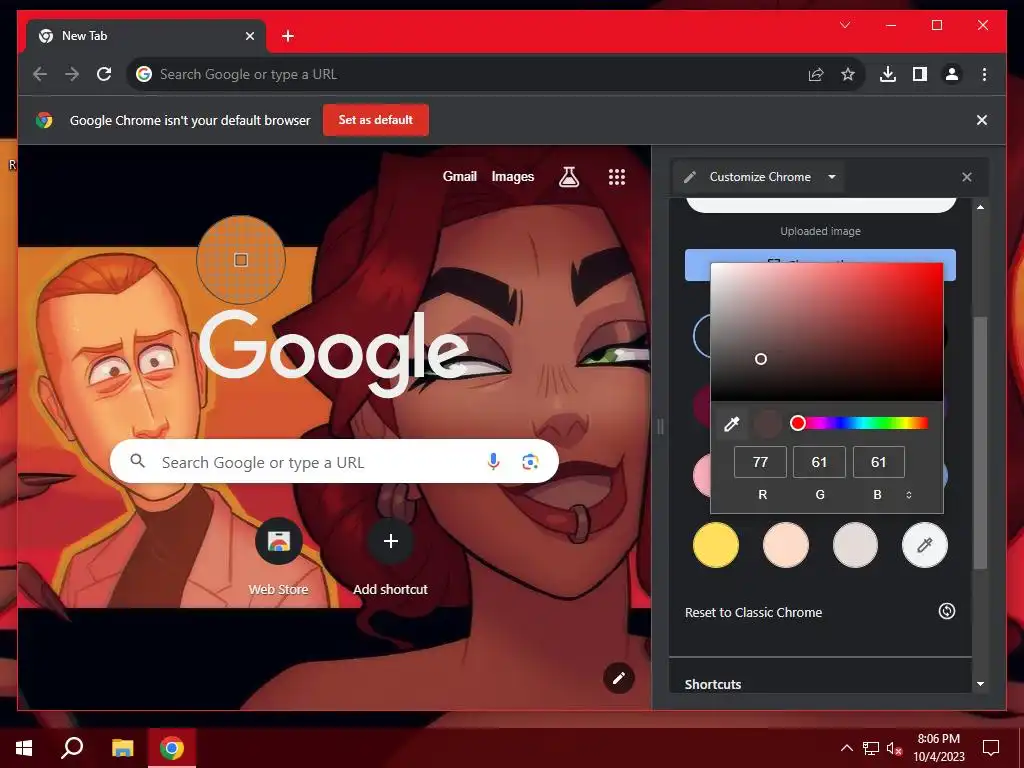Viewport: 1024px width, 768px height.
Task: Open the Gmail link
Action: point(460,176)
